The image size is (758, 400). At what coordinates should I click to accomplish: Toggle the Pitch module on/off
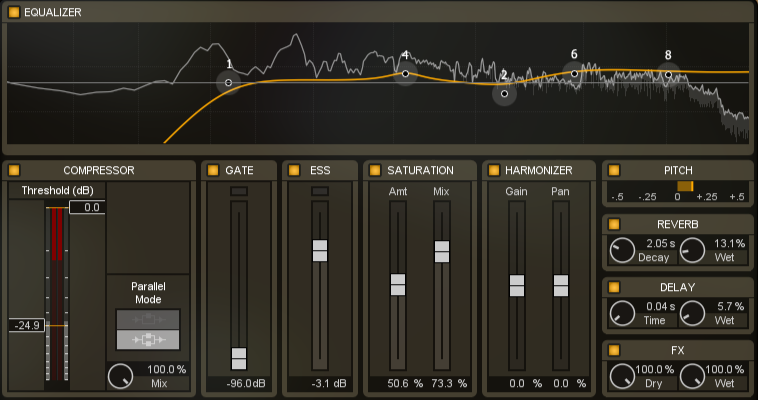coord(614,170)
